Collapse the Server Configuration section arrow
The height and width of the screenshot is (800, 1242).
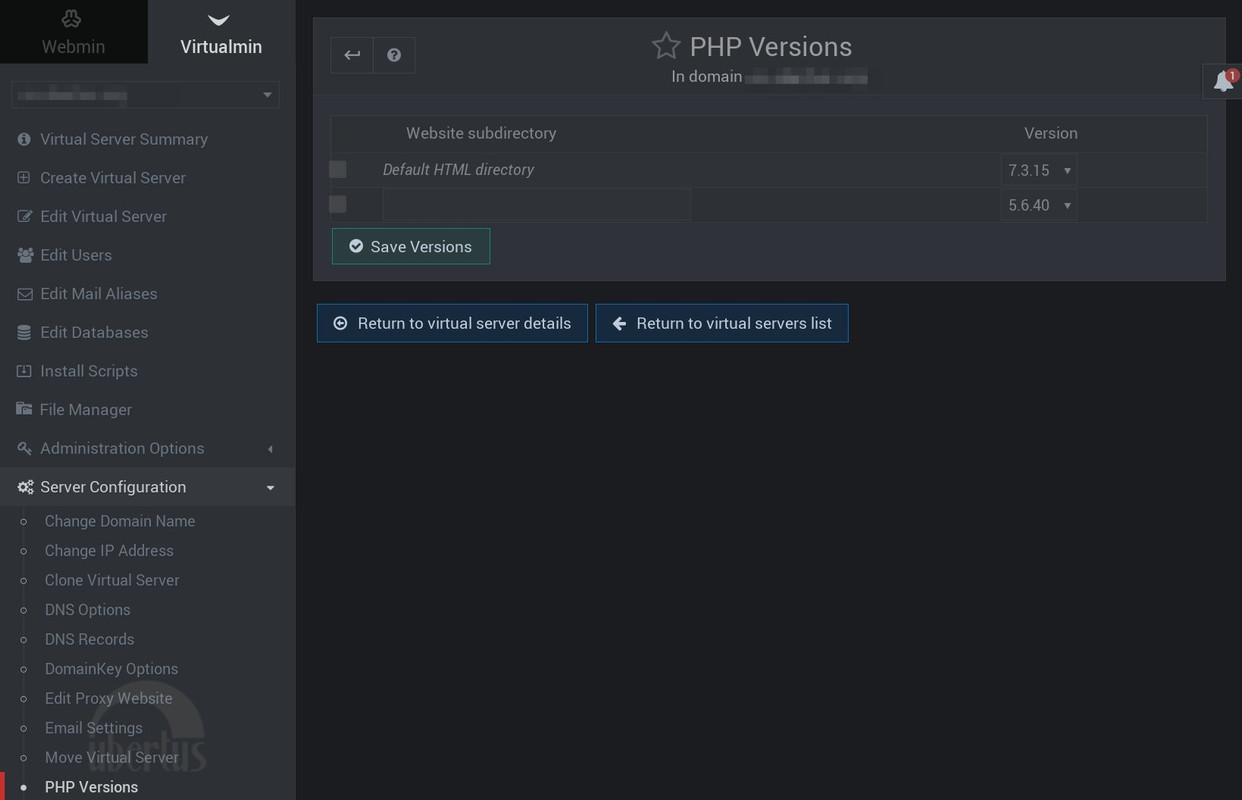(270, 488)
